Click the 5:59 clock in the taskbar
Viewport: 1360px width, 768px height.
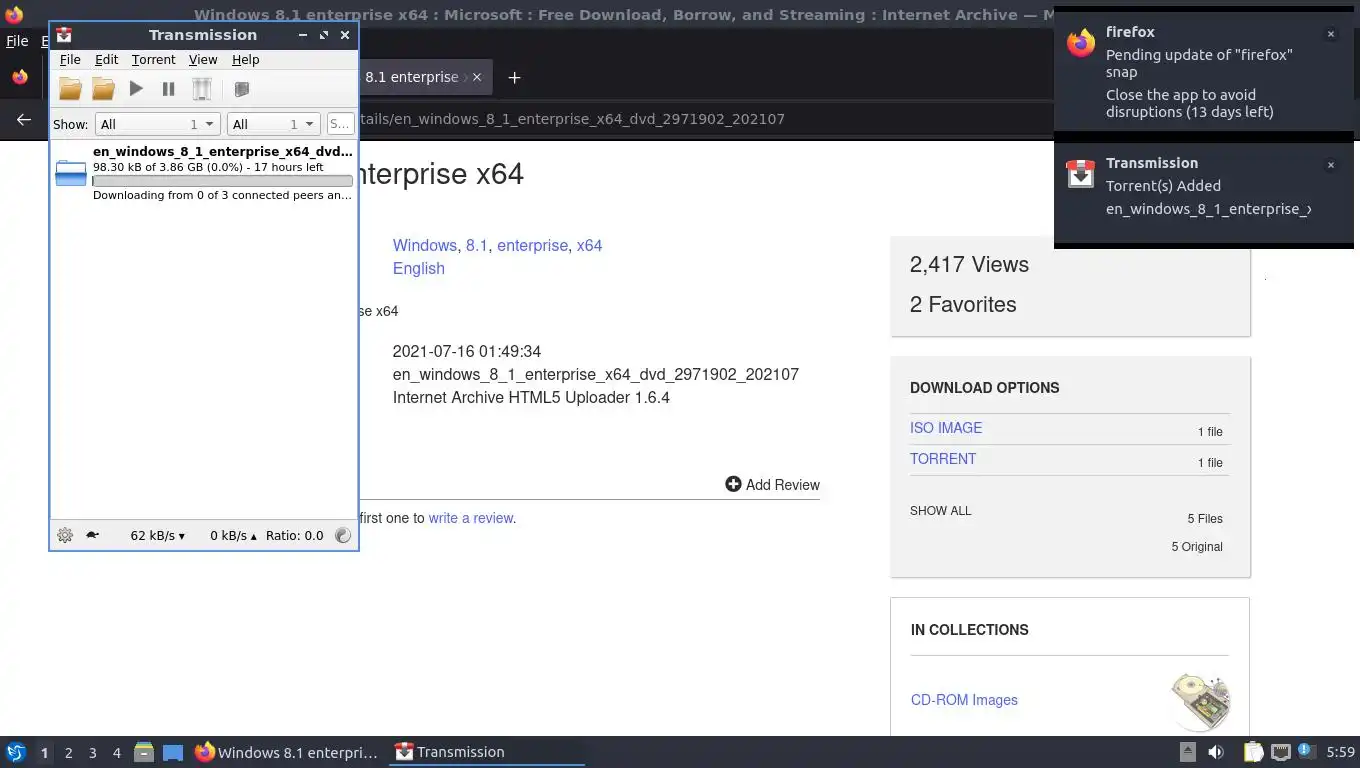click(x=1340, y=752)
